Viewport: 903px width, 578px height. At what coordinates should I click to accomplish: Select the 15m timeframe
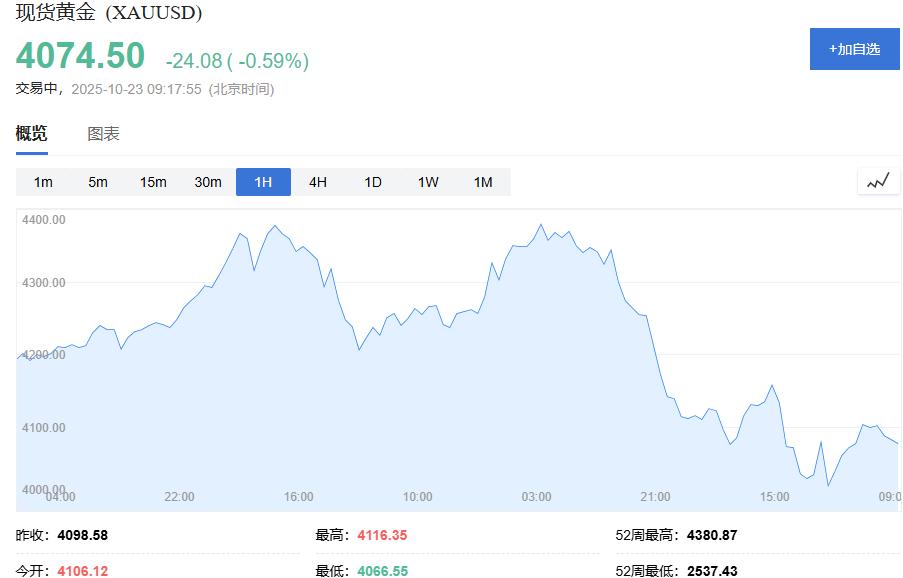[x=152, y=182]
